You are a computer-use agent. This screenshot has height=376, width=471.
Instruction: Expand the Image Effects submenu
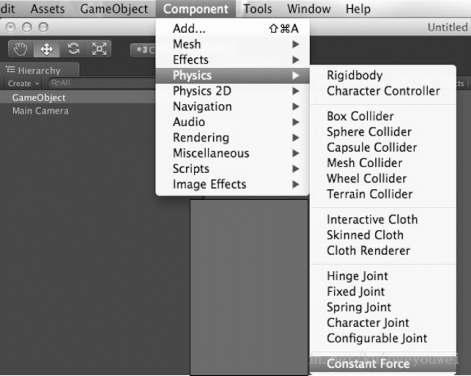[233, 184]
